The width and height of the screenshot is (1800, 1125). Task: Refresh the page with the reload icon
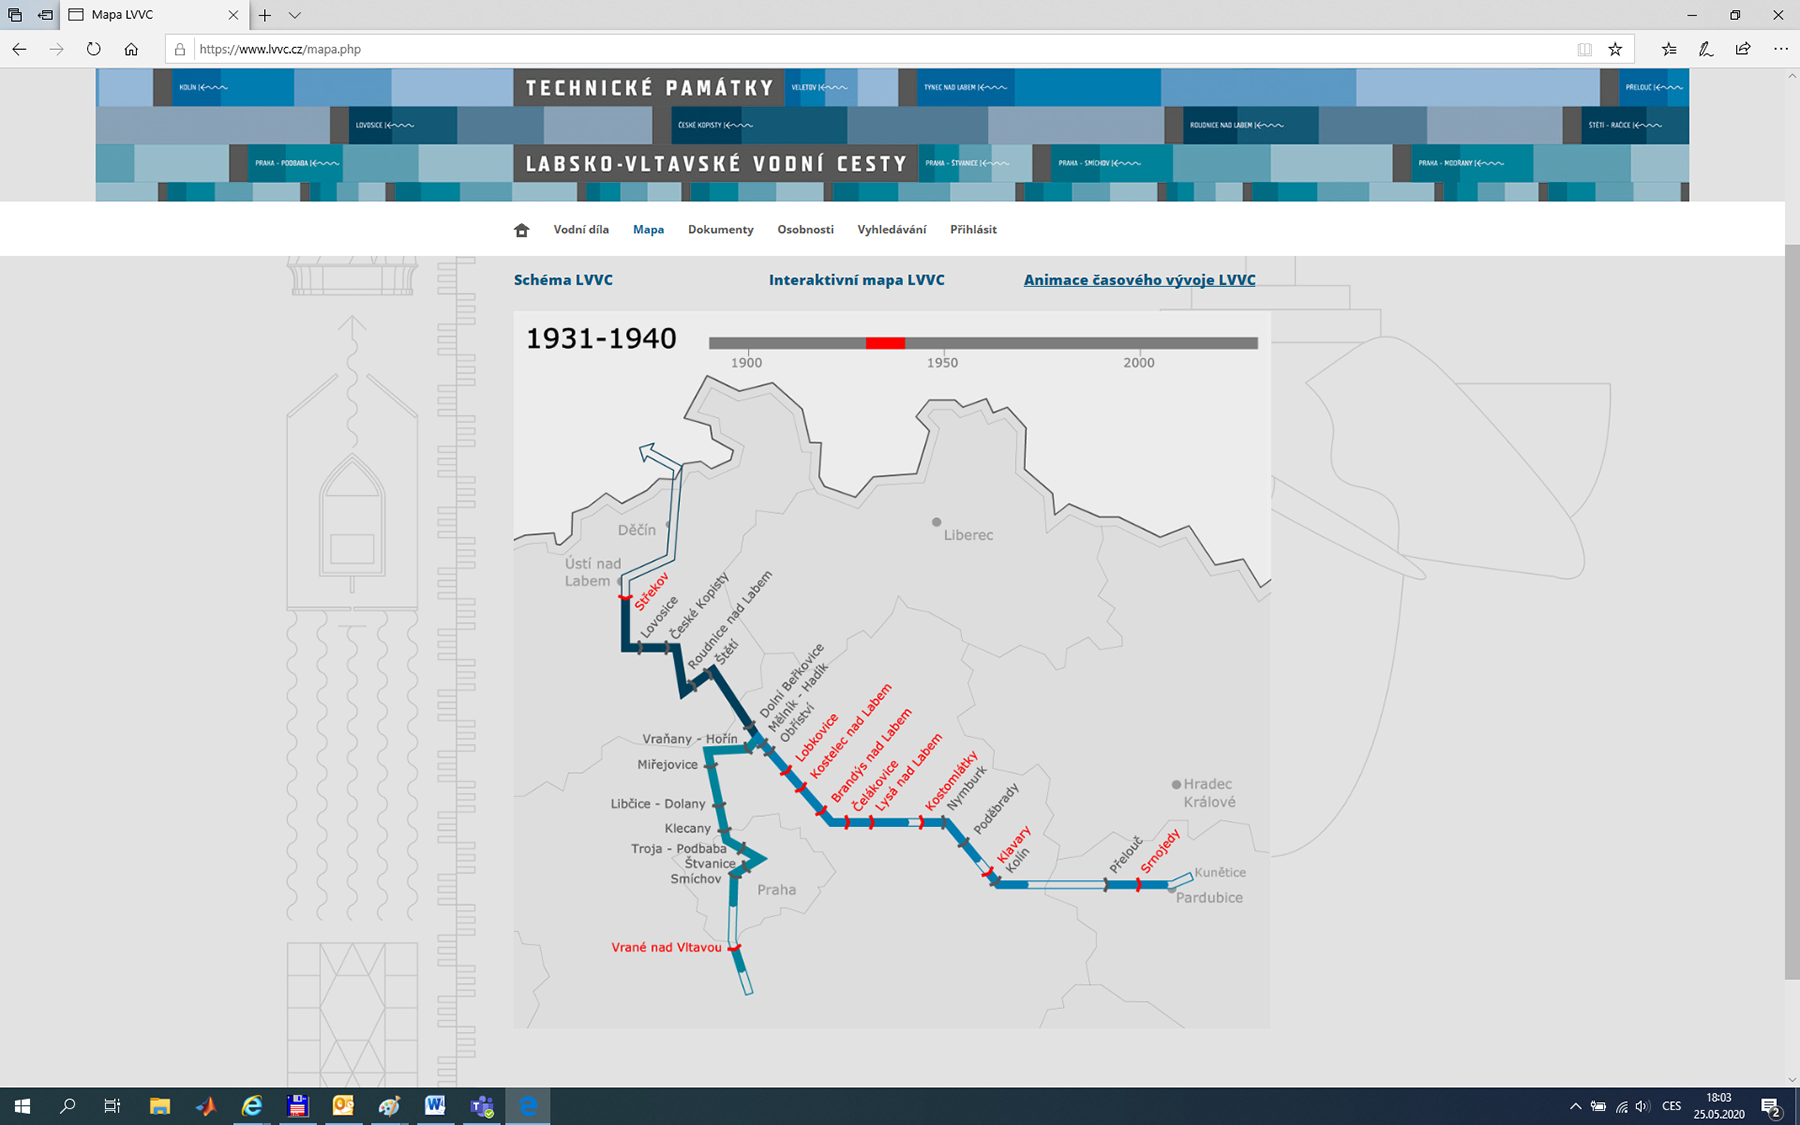[93, 49]
